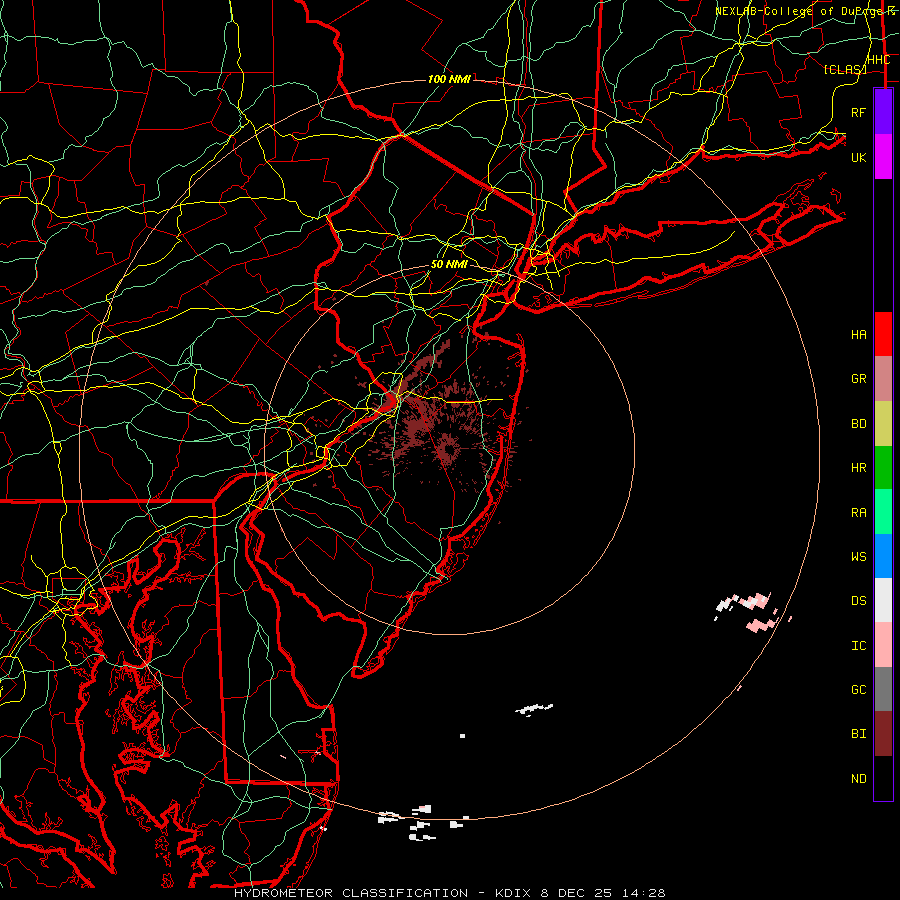Click the HHC product code text

878,60
